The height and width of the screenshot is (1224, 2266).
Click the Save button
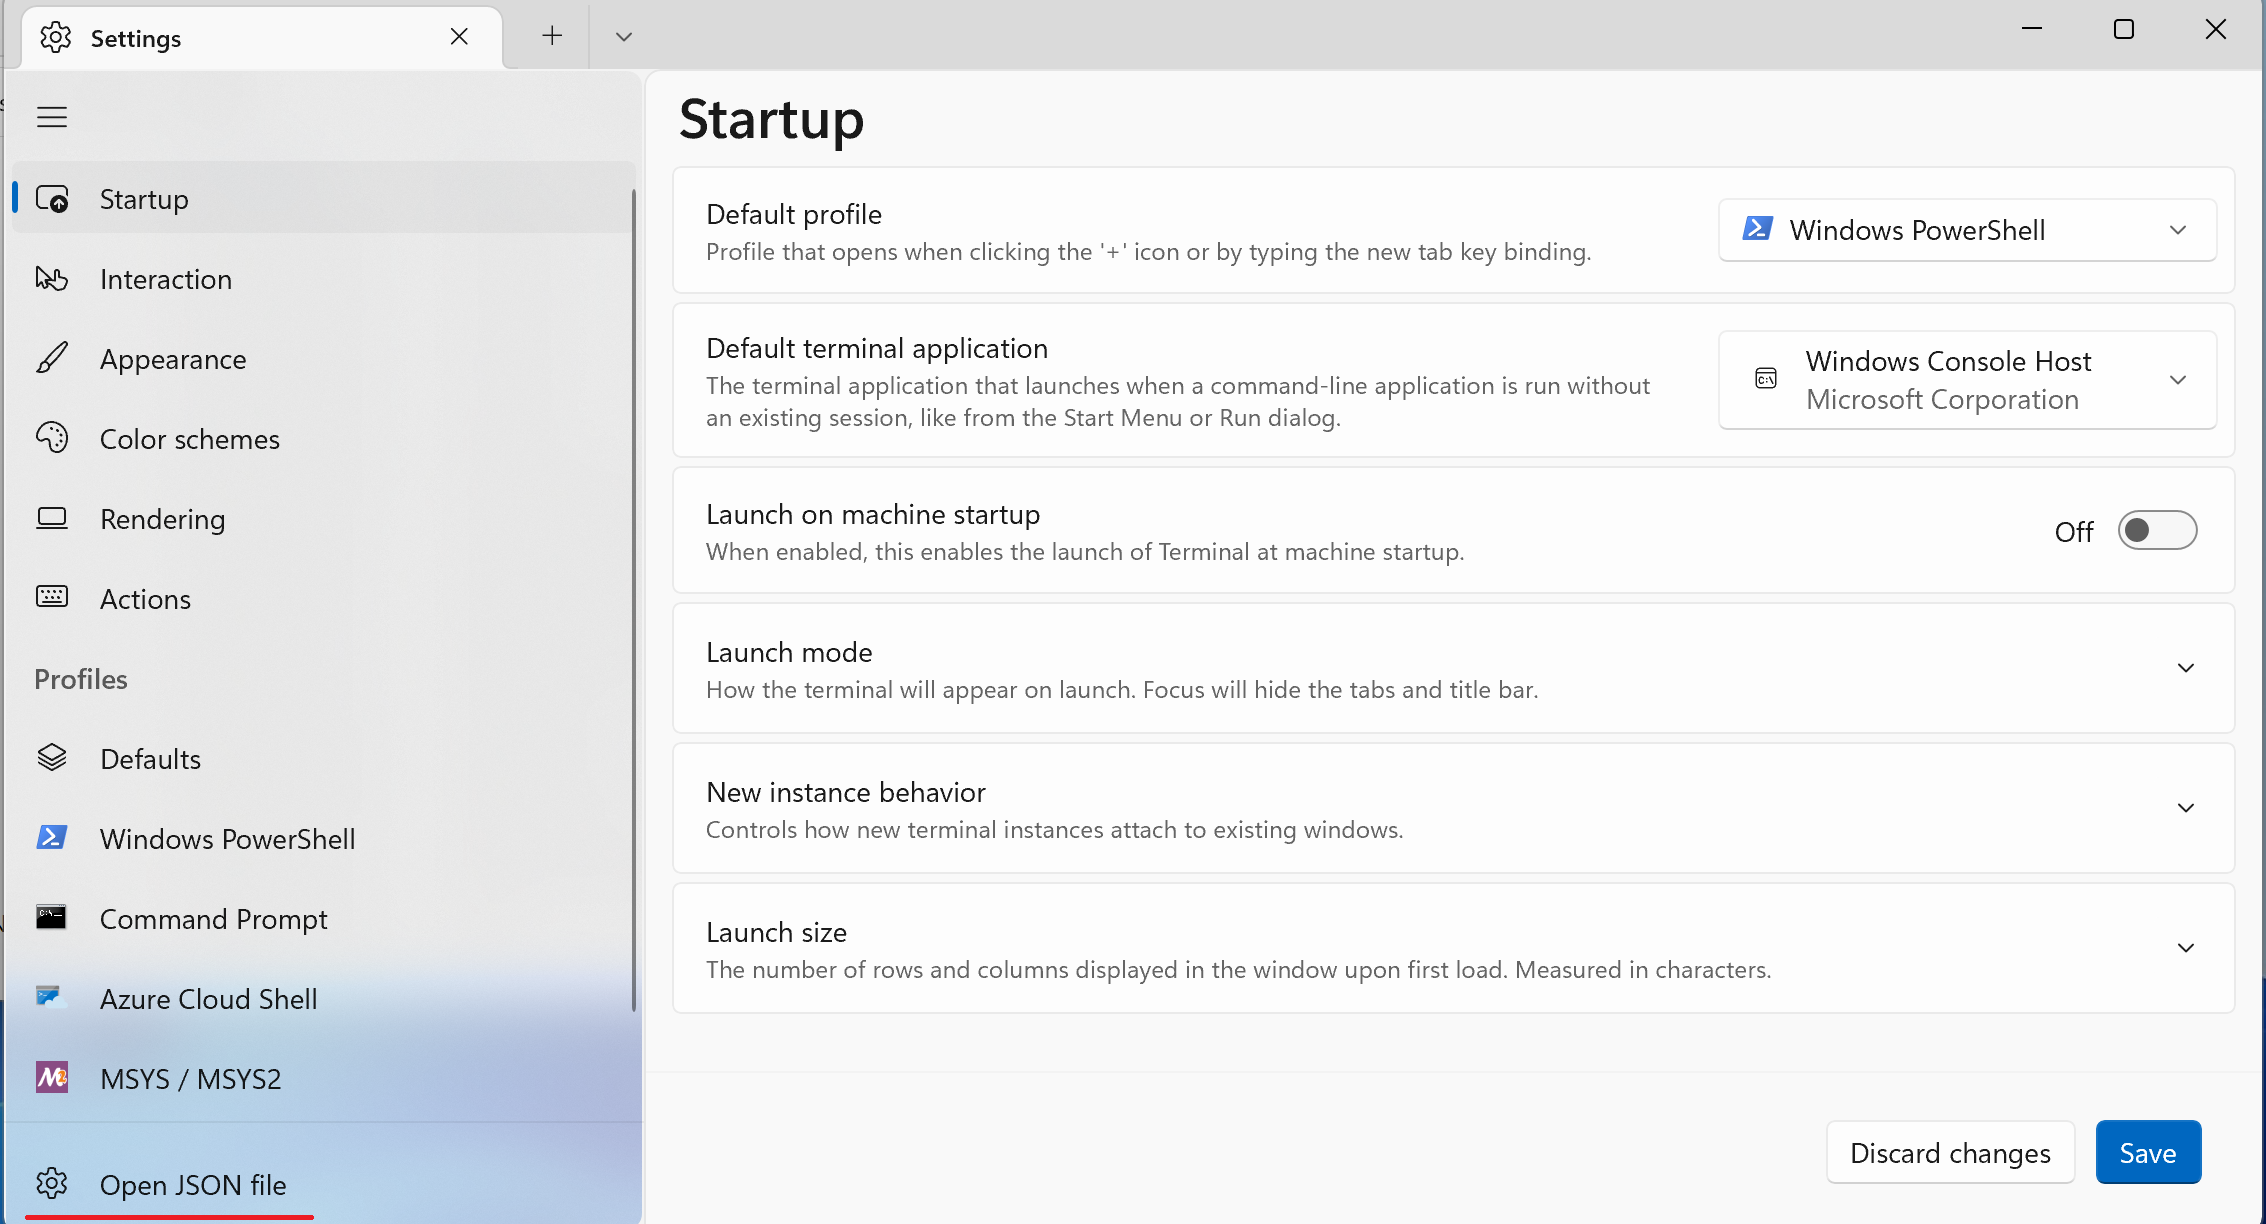click(x=2147, y=1153)
